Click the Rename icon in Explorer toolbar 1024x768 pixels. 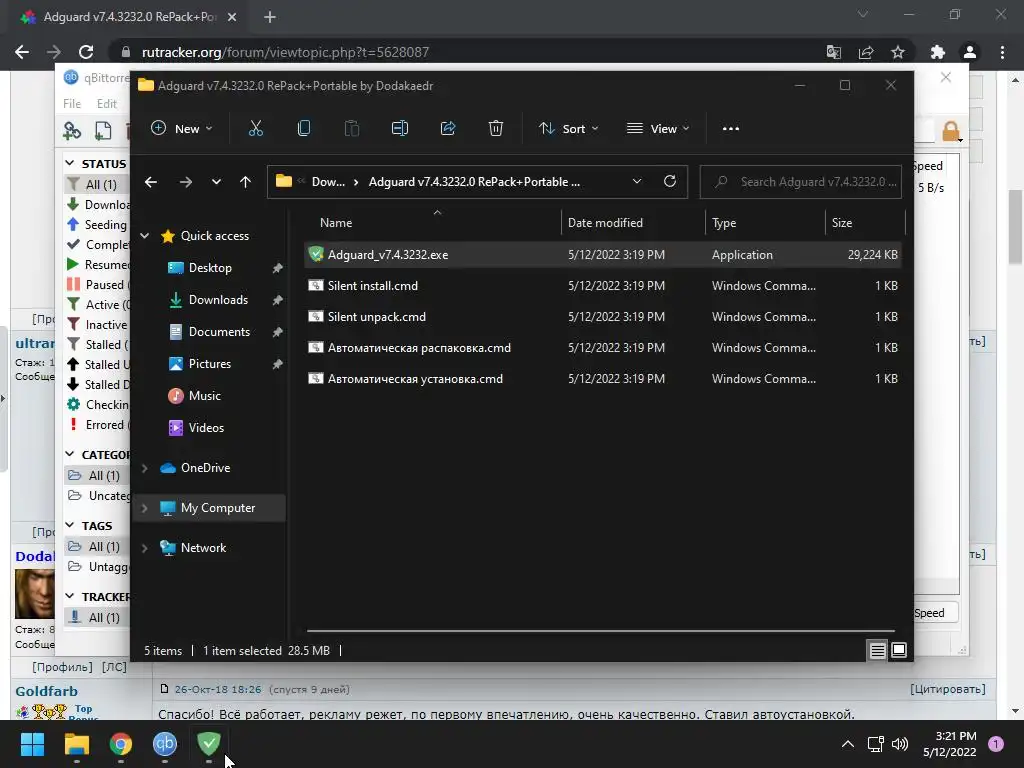400,129
